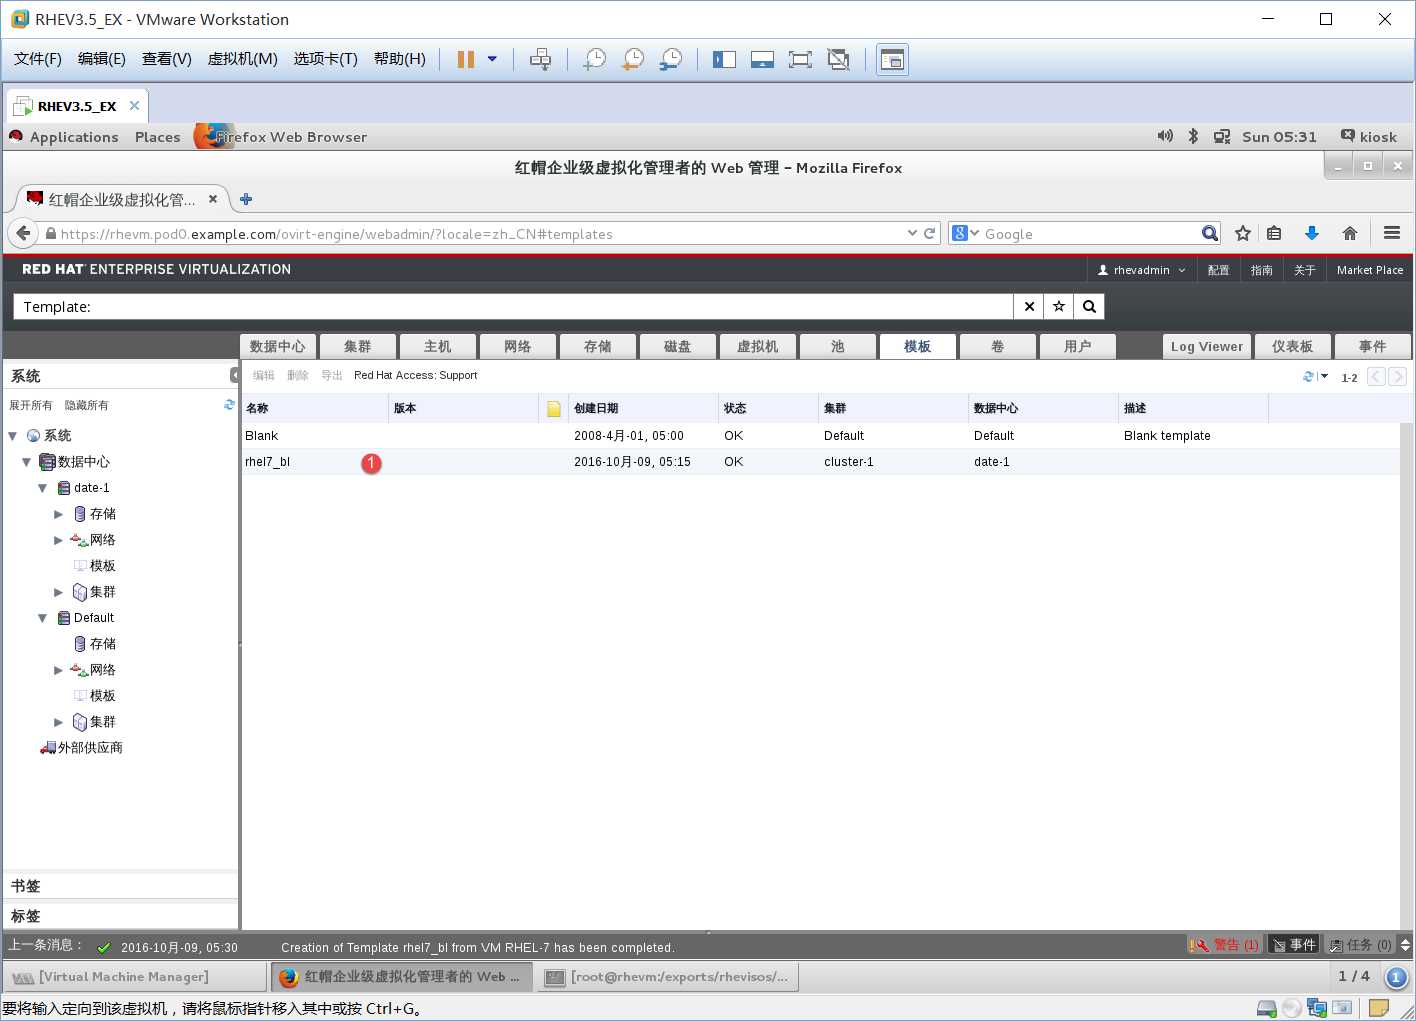
Task: Switch to the 数据中心 tab
Action: pos(277,346)
